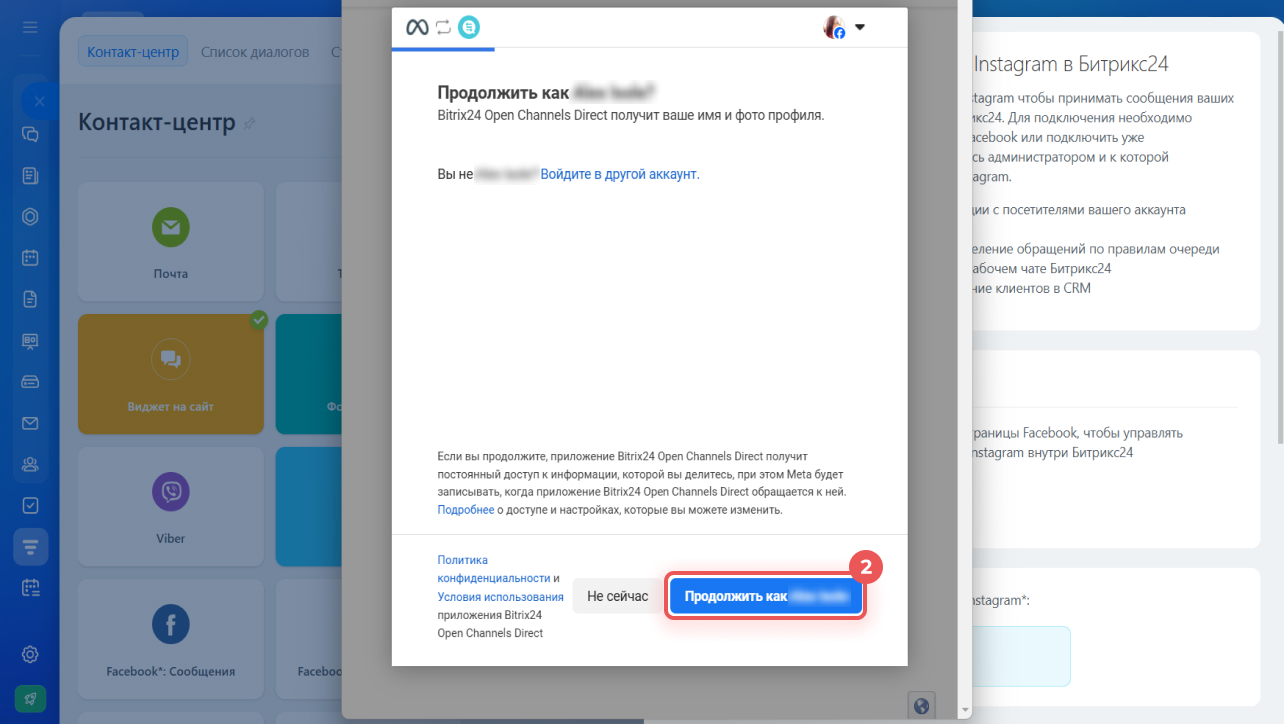Image resolution: width=1284 pixels, height=724 pixels.
Task: Open the chat messages sidebar icon
Action: click(x=30, y=134)
